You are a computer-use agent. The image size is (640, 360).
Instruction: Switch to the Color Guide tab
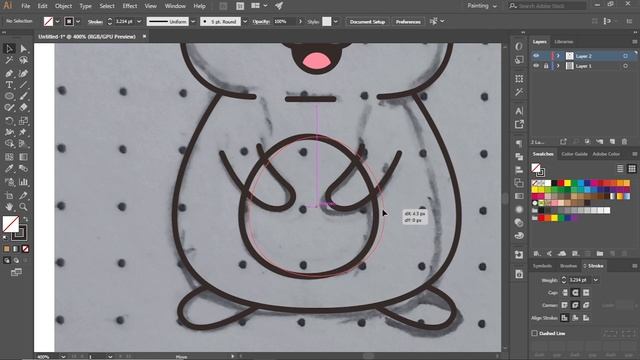(x=574, y=154)
